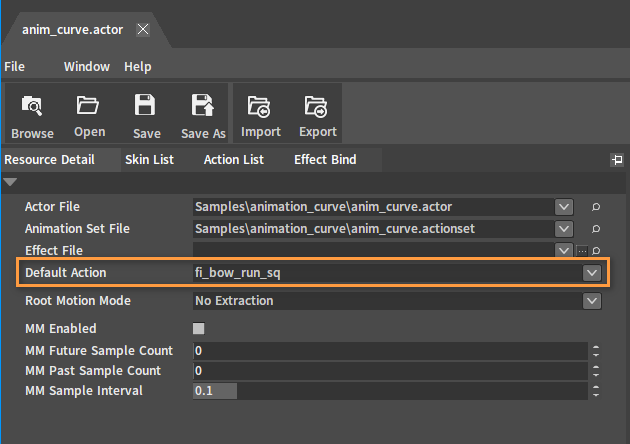
Task: Save the actor with the Save icon
Action: [x=145, y=105]
